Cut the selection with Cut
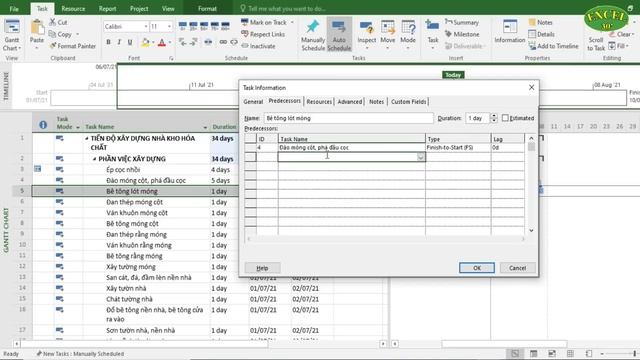This screenshot has height=360, width=640. coord(58,22)
